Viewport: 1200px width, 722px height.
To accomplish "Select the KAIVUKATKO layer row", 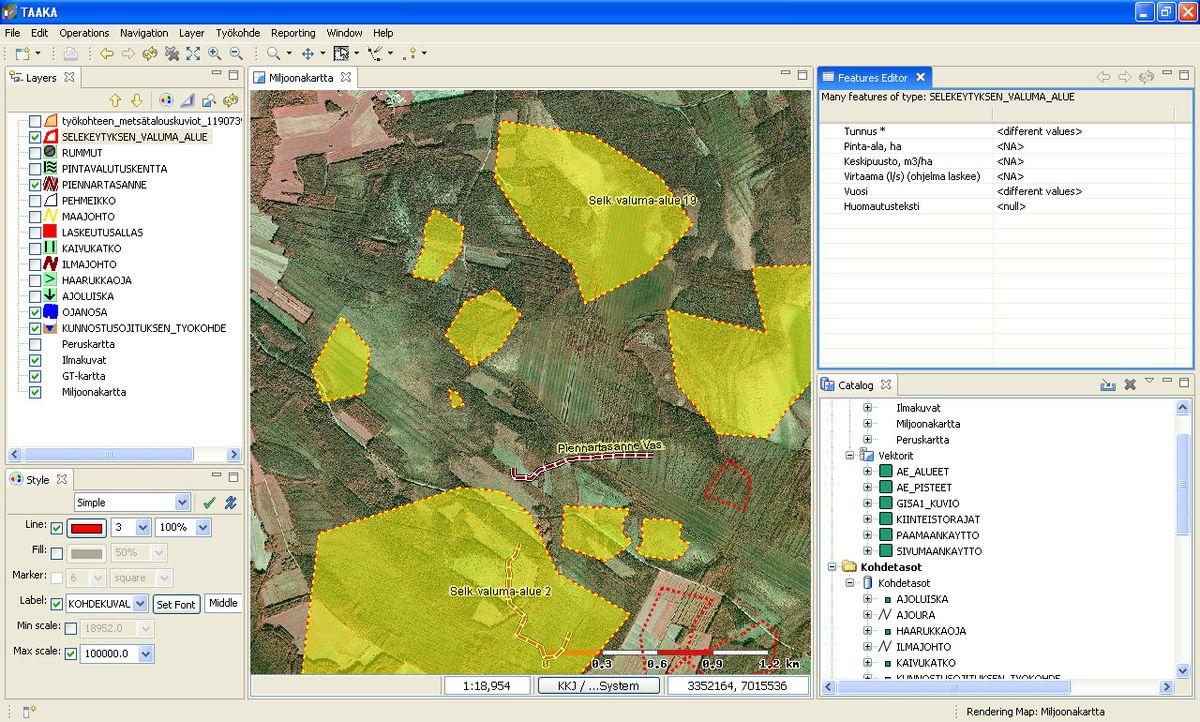I will tap(91, 249).
